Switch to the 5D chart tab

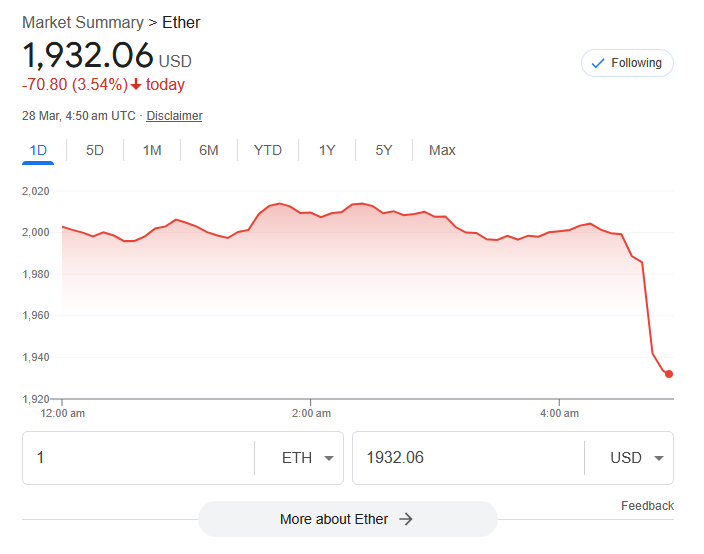pyautogui.click(x=95, y=150)
